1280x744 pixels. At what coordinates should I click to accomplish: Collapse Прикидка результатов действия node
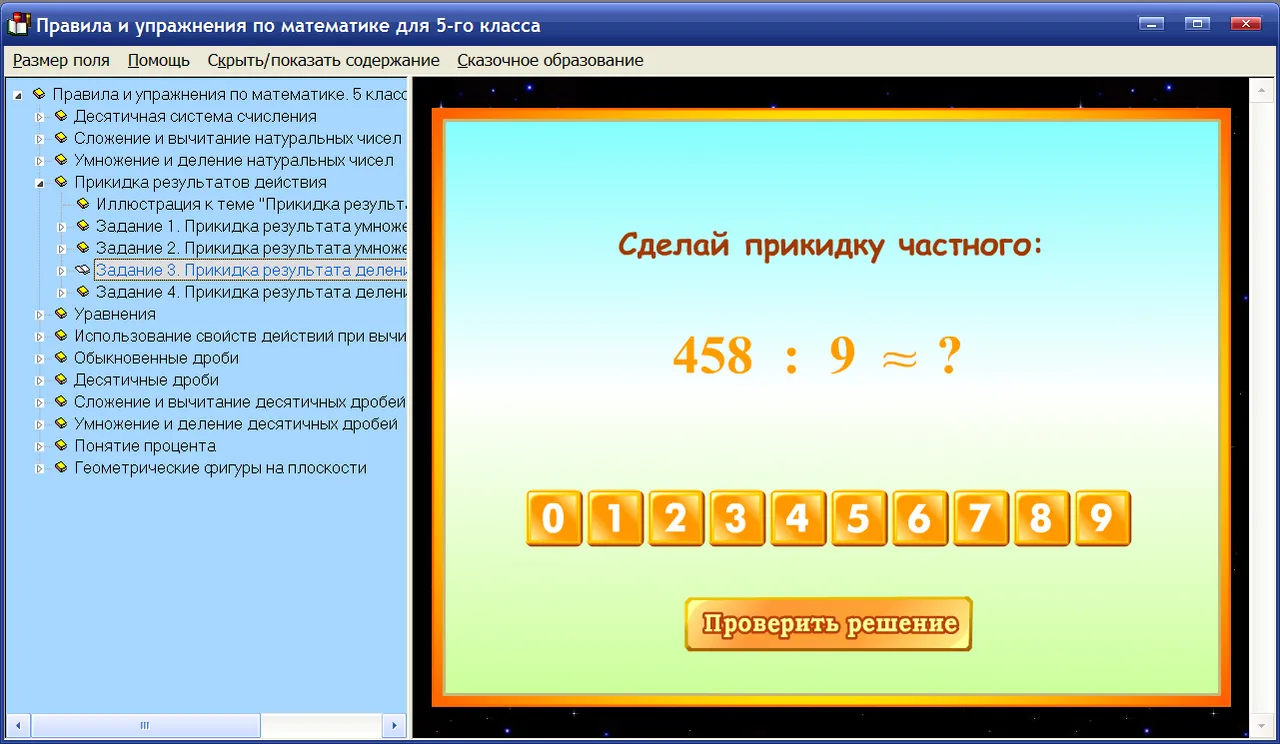click(x=40, y=183)
